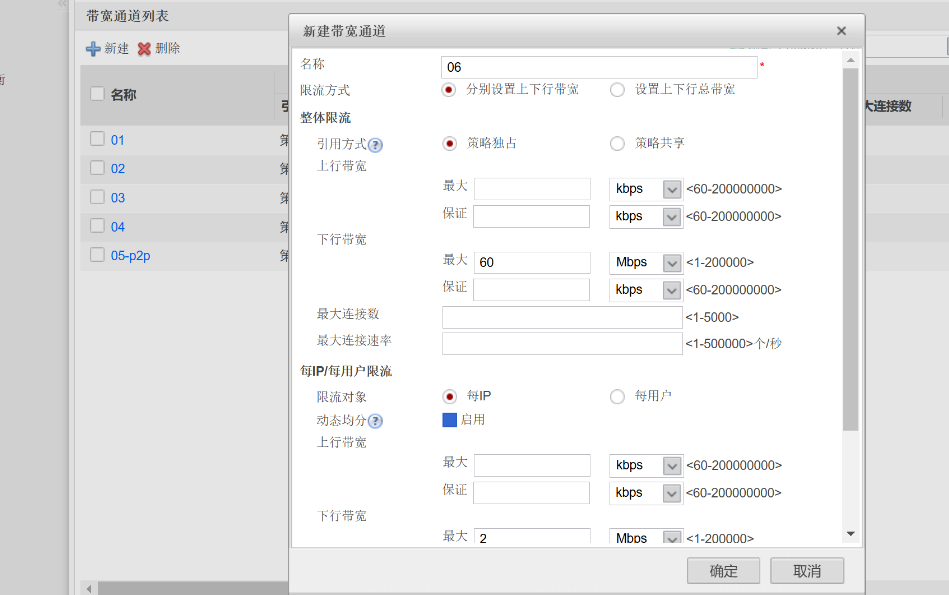
Task: Click overall upstream 最大 bandwidth input
Action: tap(532, 189)
